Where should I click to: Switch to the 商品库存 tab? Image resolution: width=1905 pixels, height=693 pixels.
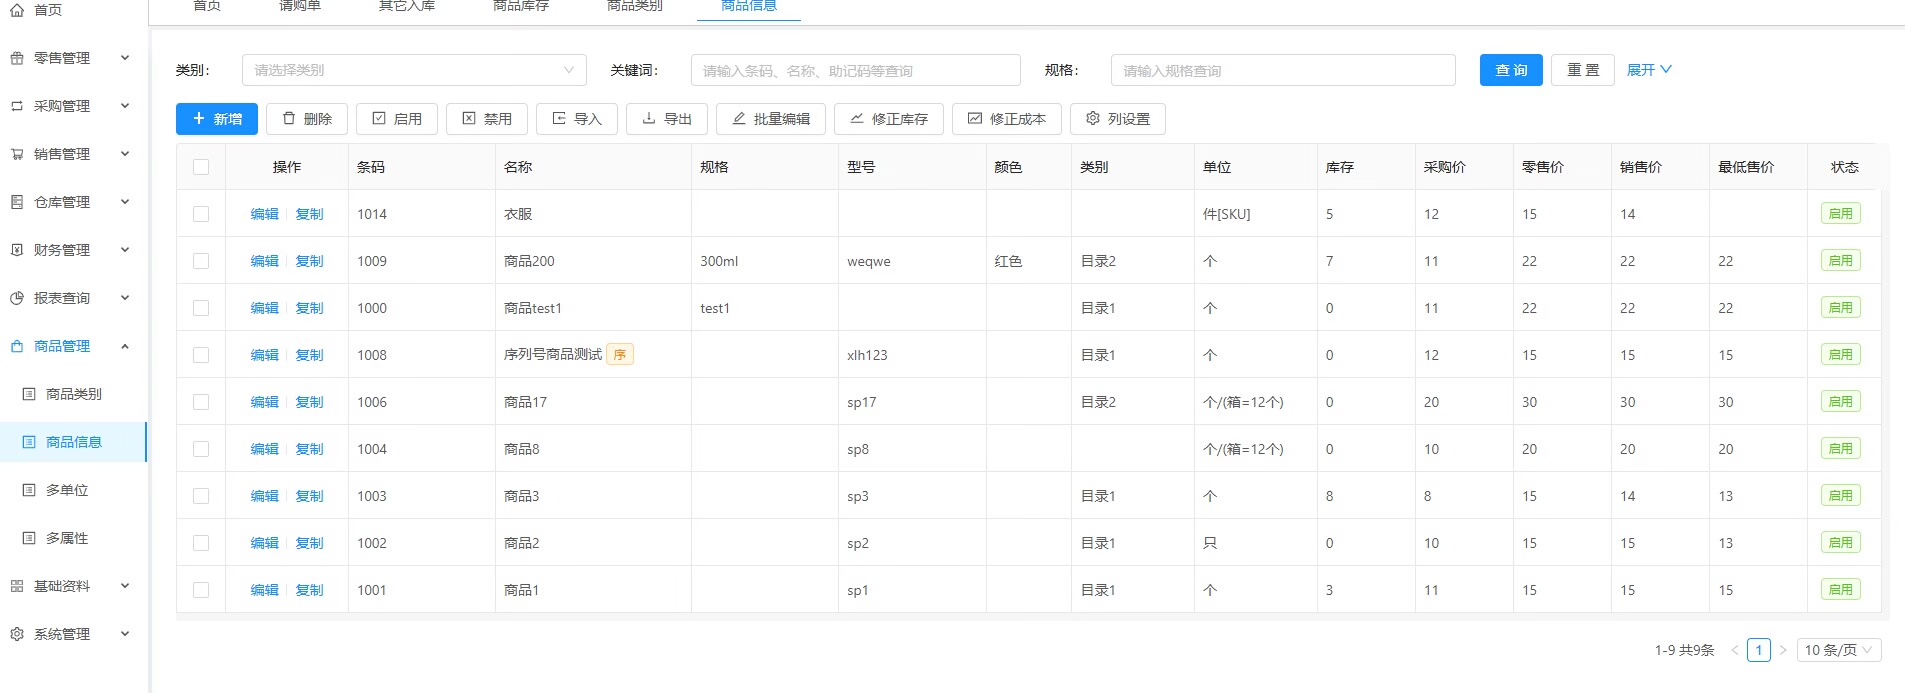pyautogui.click(x=521, y=6)
